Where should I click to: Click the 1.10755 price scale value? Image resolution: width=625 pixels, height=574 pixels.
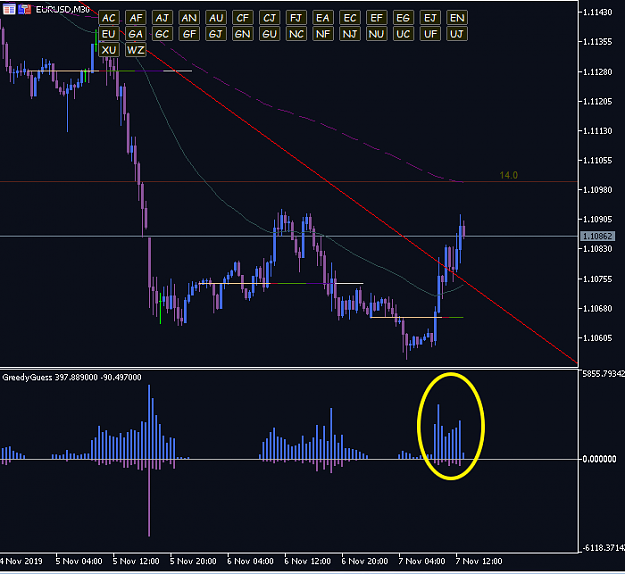coord(597,279)
